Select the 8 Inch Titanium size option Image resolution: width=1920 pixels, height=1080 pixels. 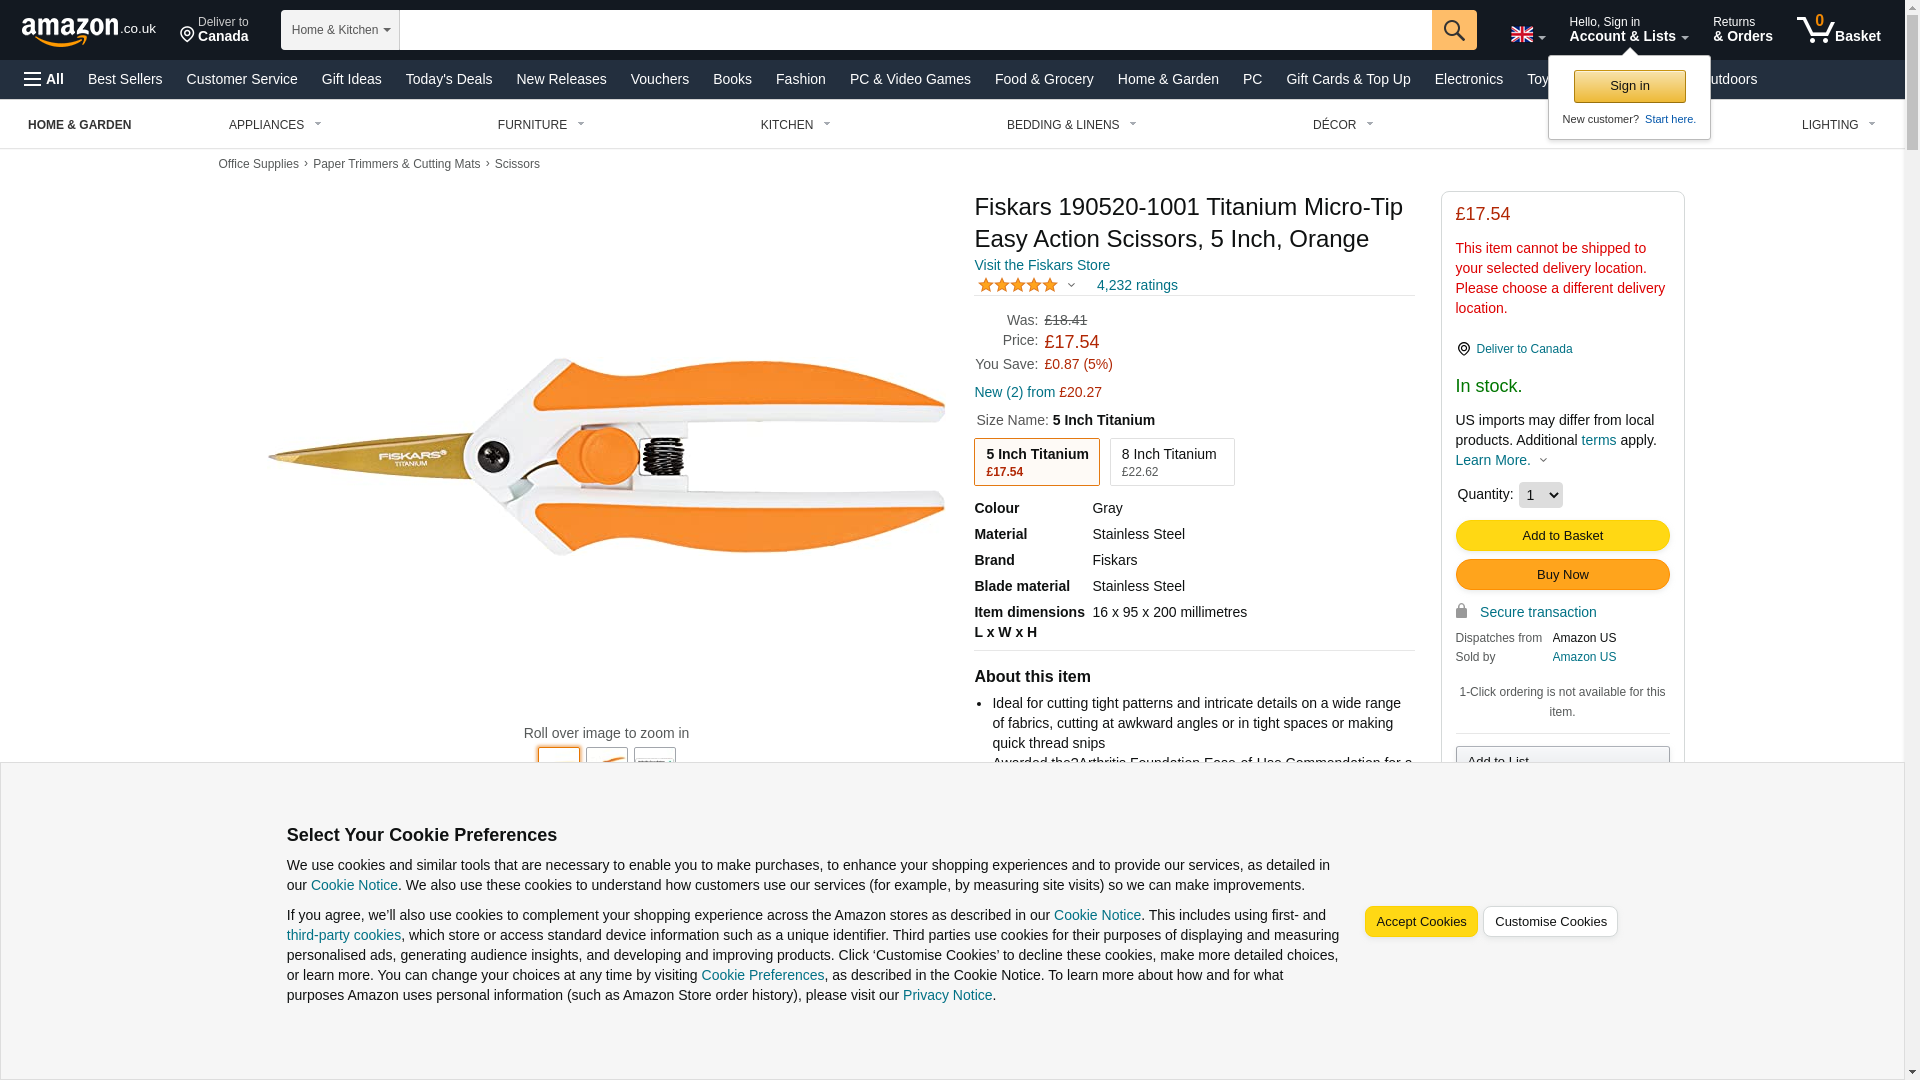[1171, 462]
